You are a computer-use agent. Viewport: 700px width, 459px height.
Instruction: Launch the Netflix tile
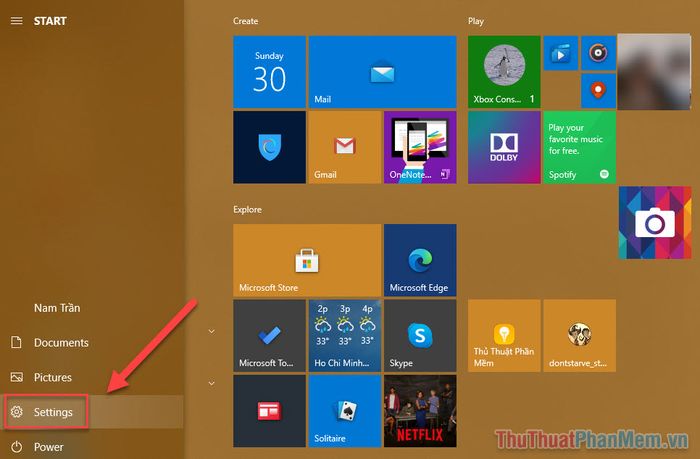coord(420,411)
